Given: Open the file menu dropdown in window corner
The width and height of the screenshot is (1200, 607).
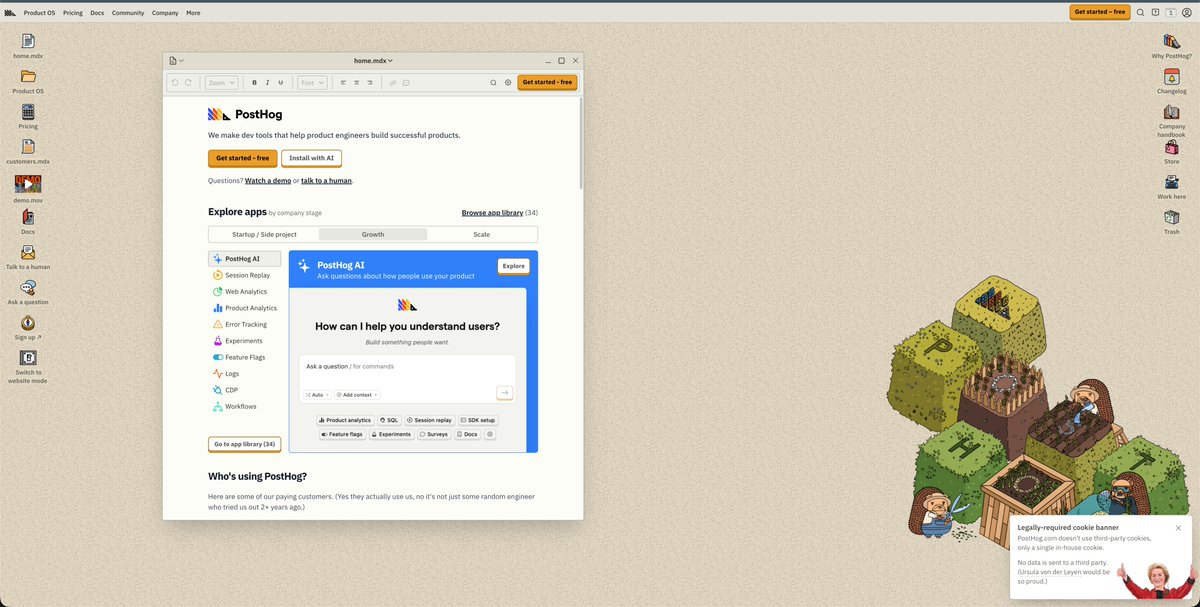Looking at the screenshot, I should (176, 61).
